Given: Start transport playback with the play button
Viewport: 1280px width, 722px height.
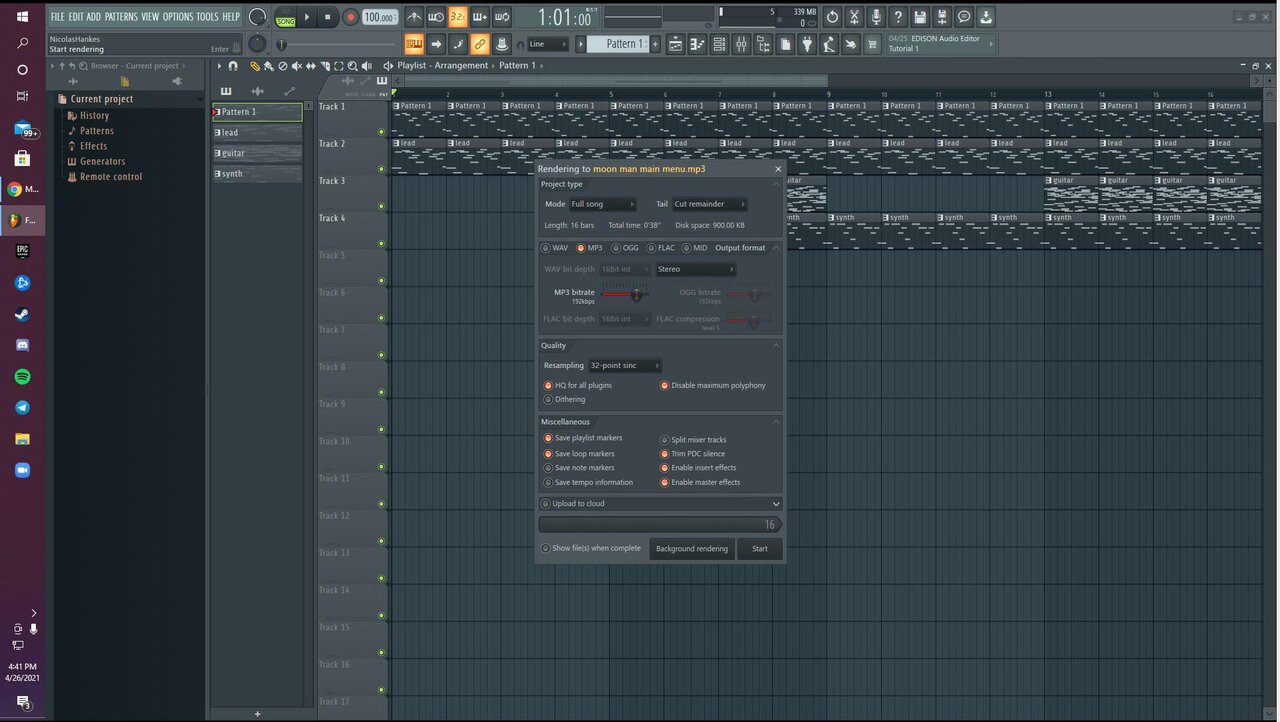Looking at the screenshot, I should pos(306,17).
